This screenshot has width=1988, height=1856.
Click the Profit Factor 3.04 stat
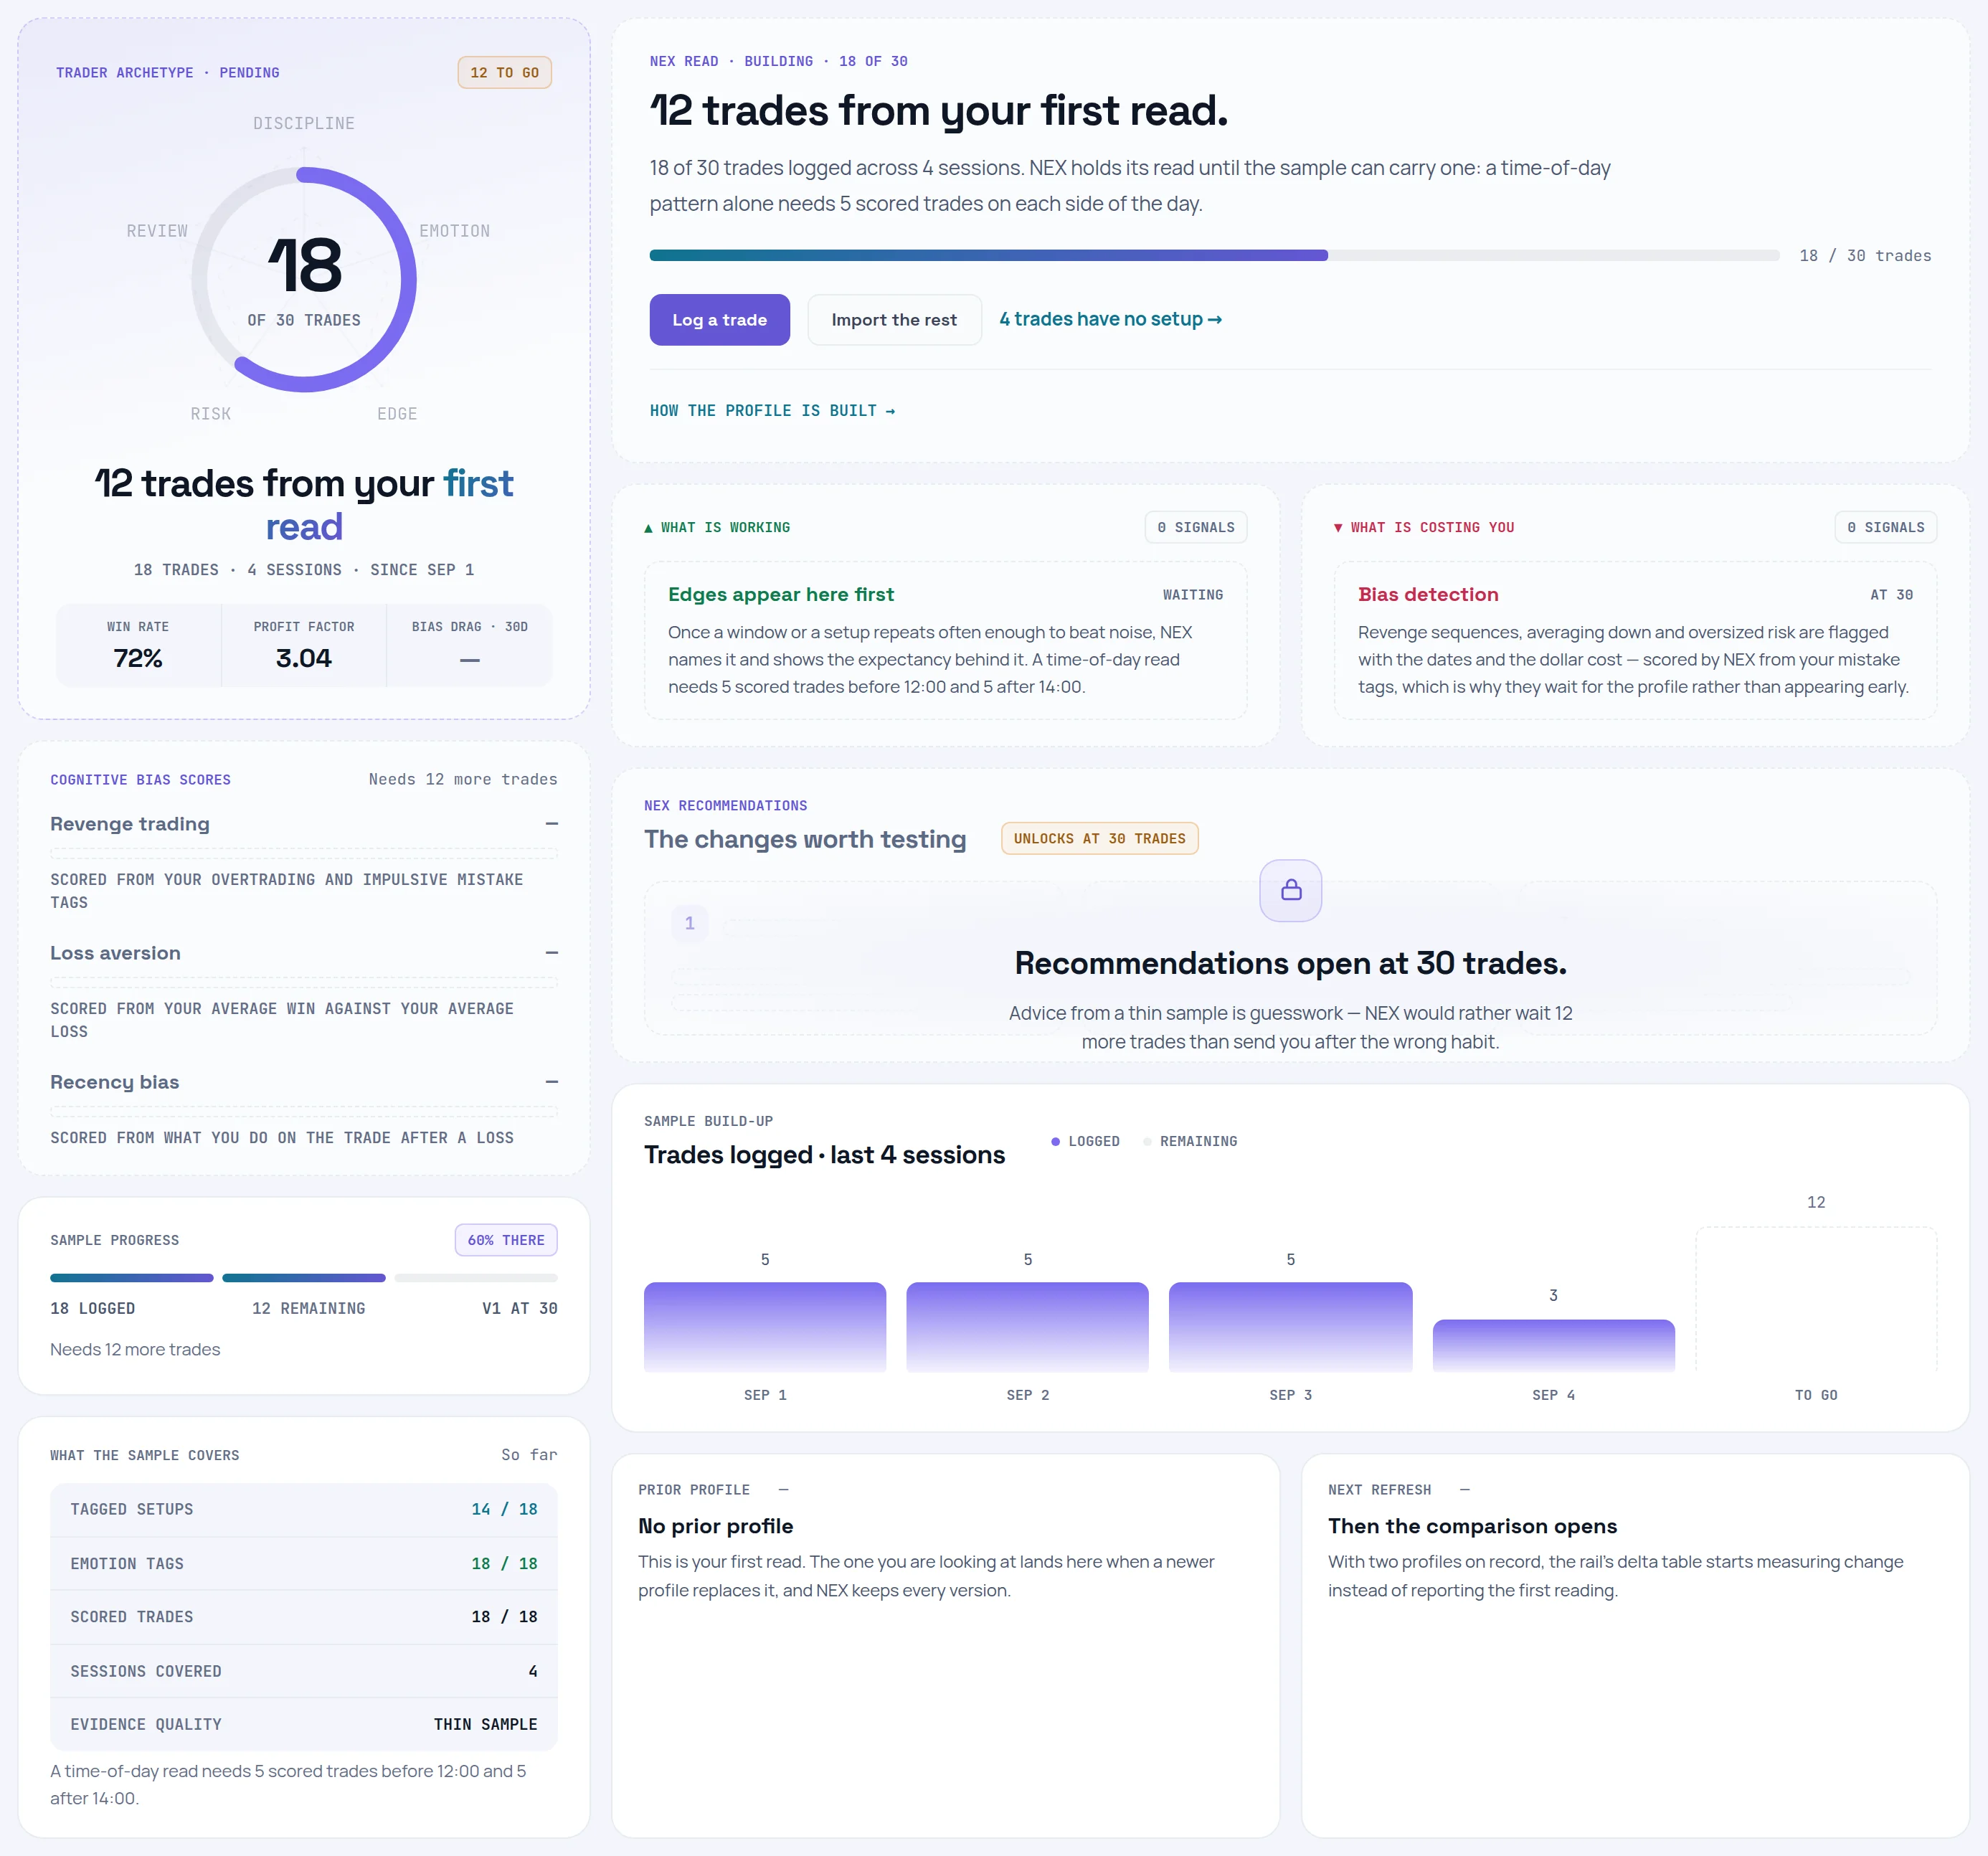[304, 645]
